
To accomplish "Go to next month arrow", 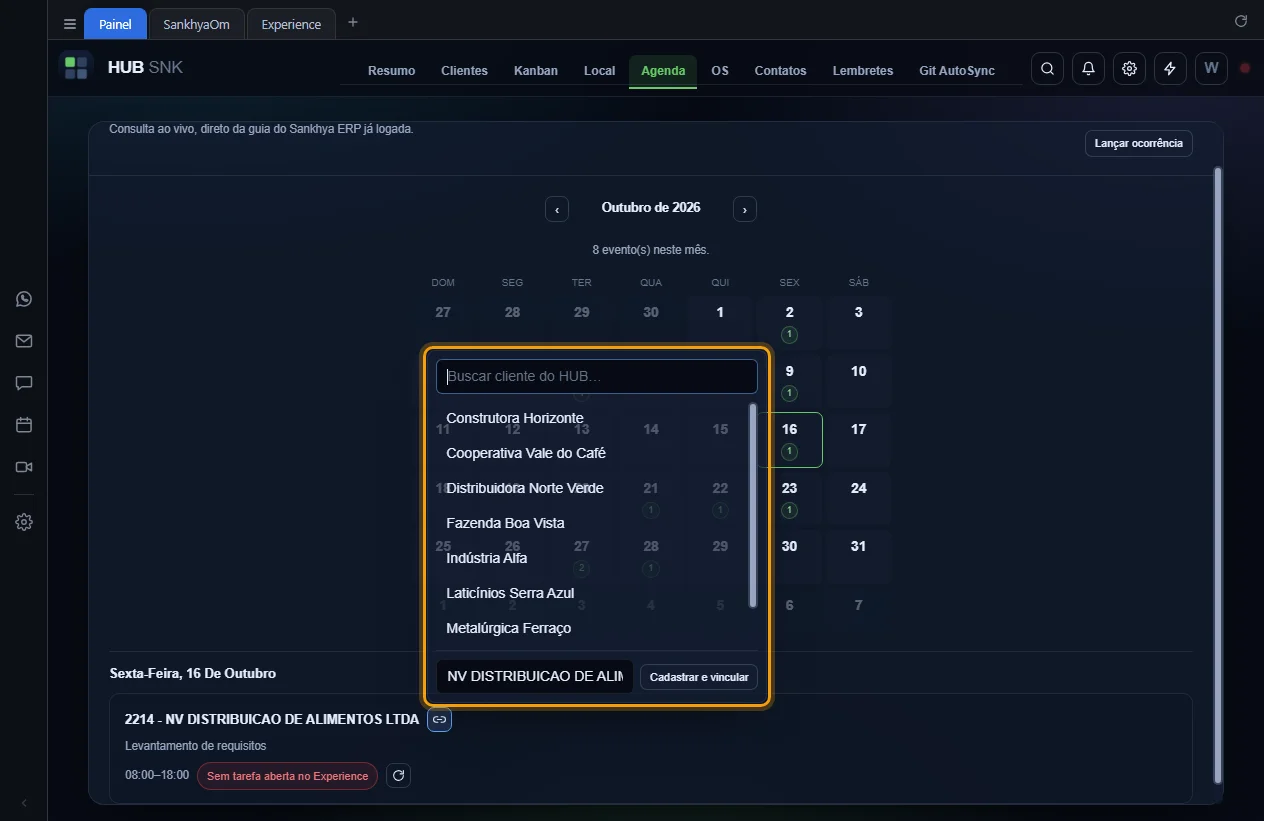I will [744, 208].
